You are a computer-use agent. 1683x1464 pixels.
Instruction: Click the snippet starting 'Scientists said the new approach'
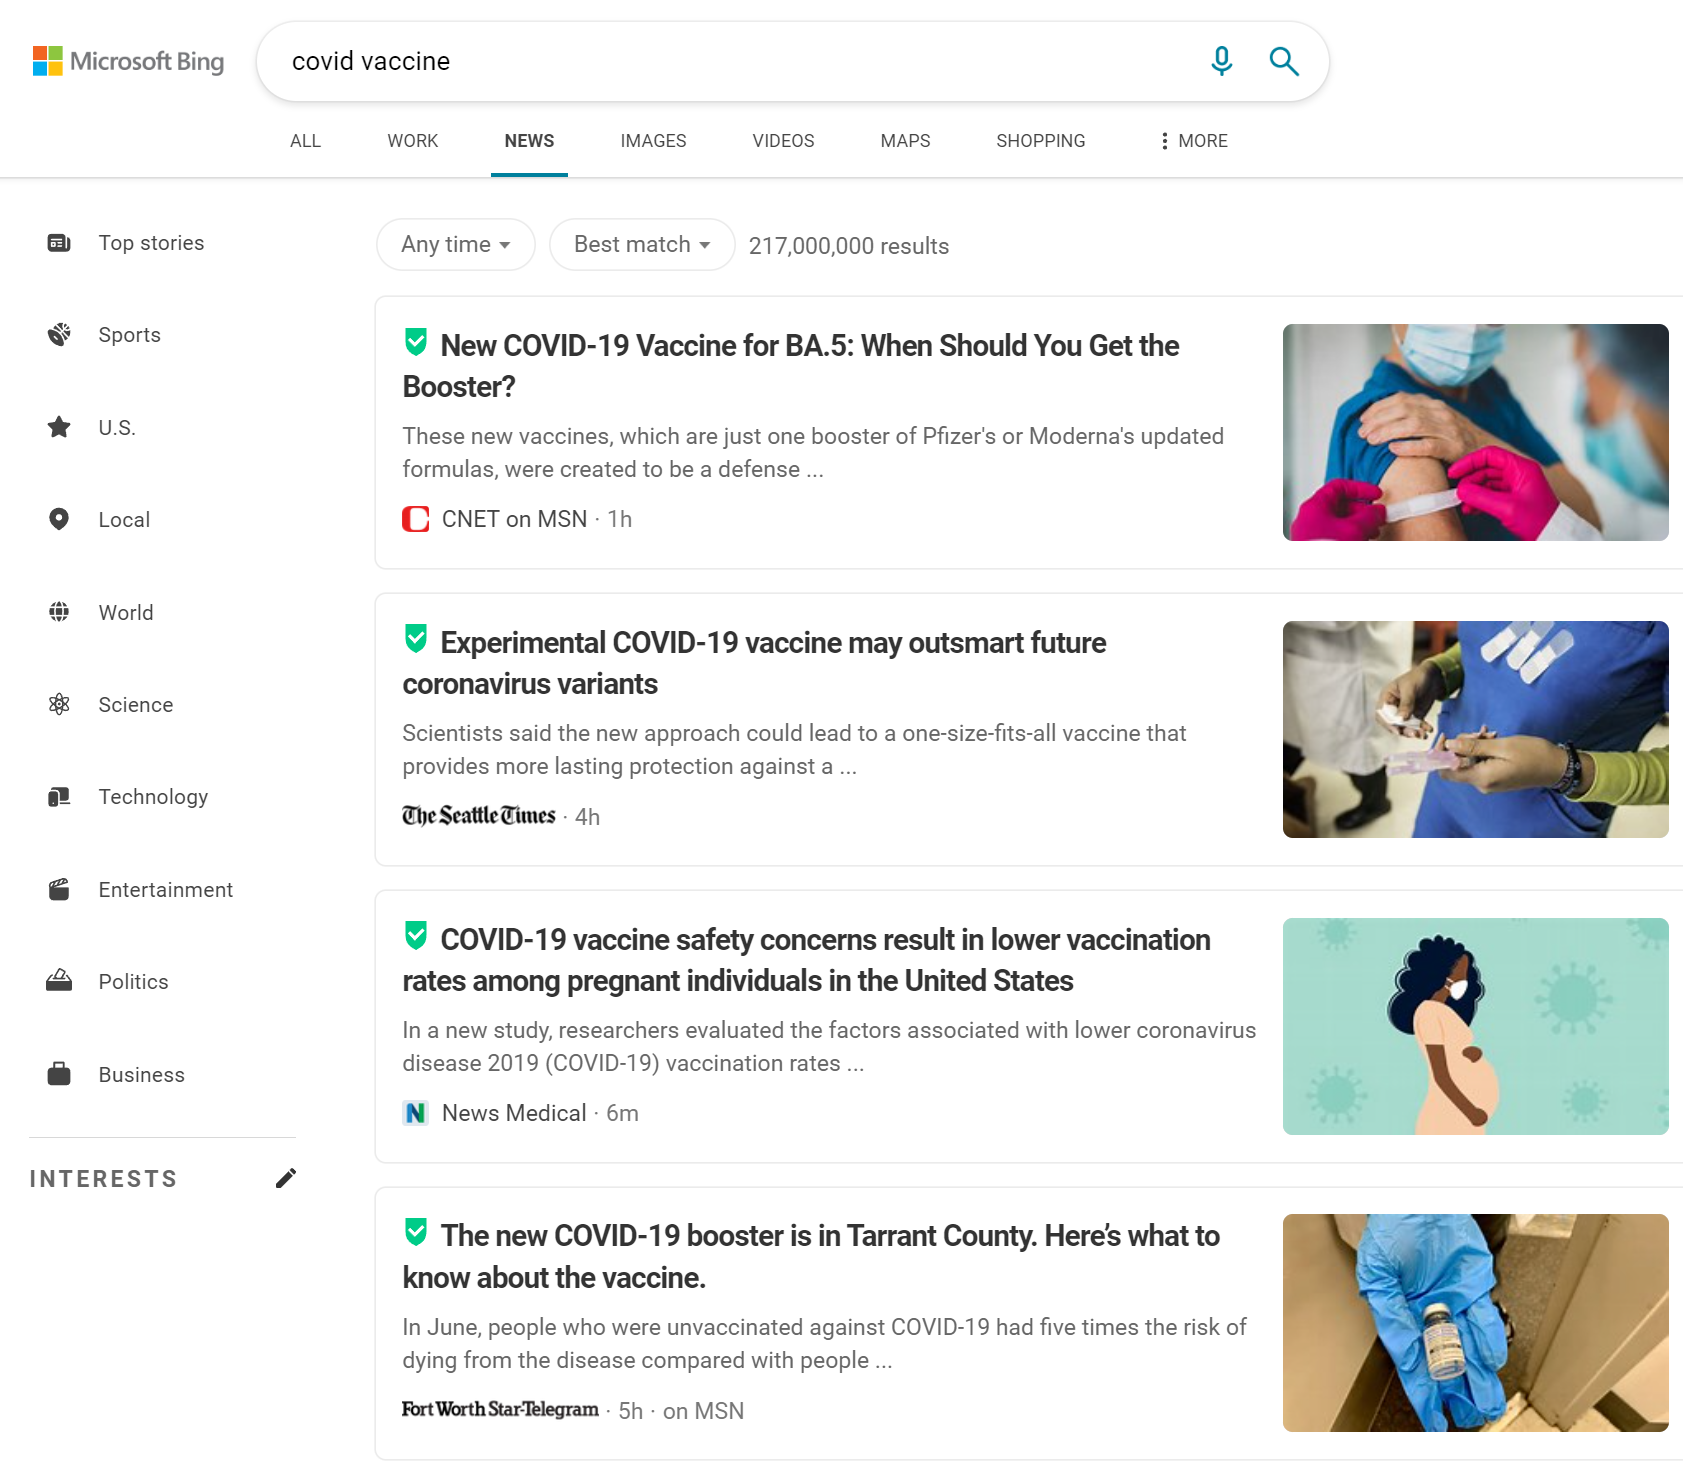coord(794,749)
